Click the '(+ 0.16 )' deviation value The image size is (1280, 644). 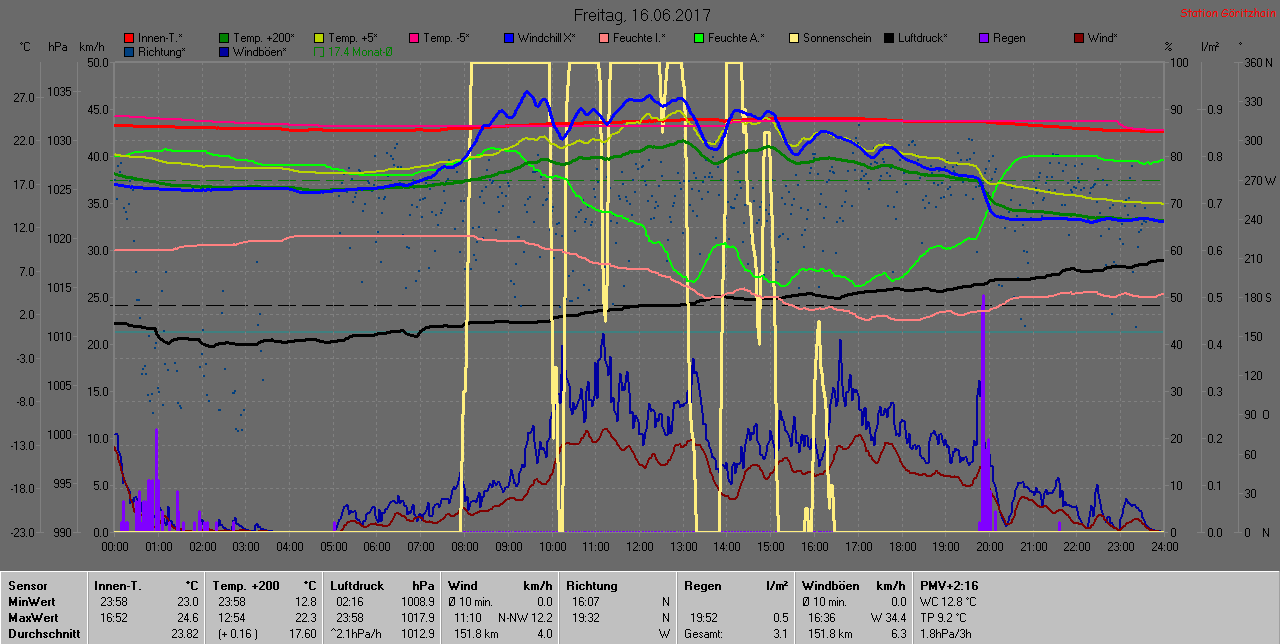(237, 634)
